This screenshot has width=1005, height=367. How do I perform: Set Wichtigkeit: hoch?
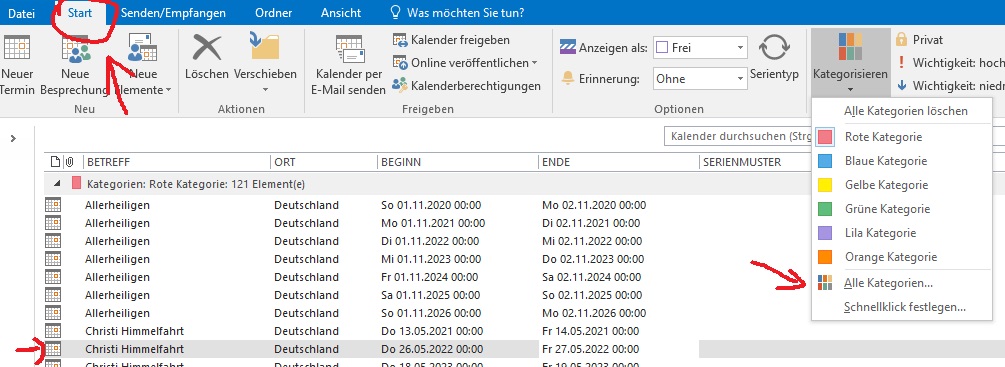(x=950, y=63)
